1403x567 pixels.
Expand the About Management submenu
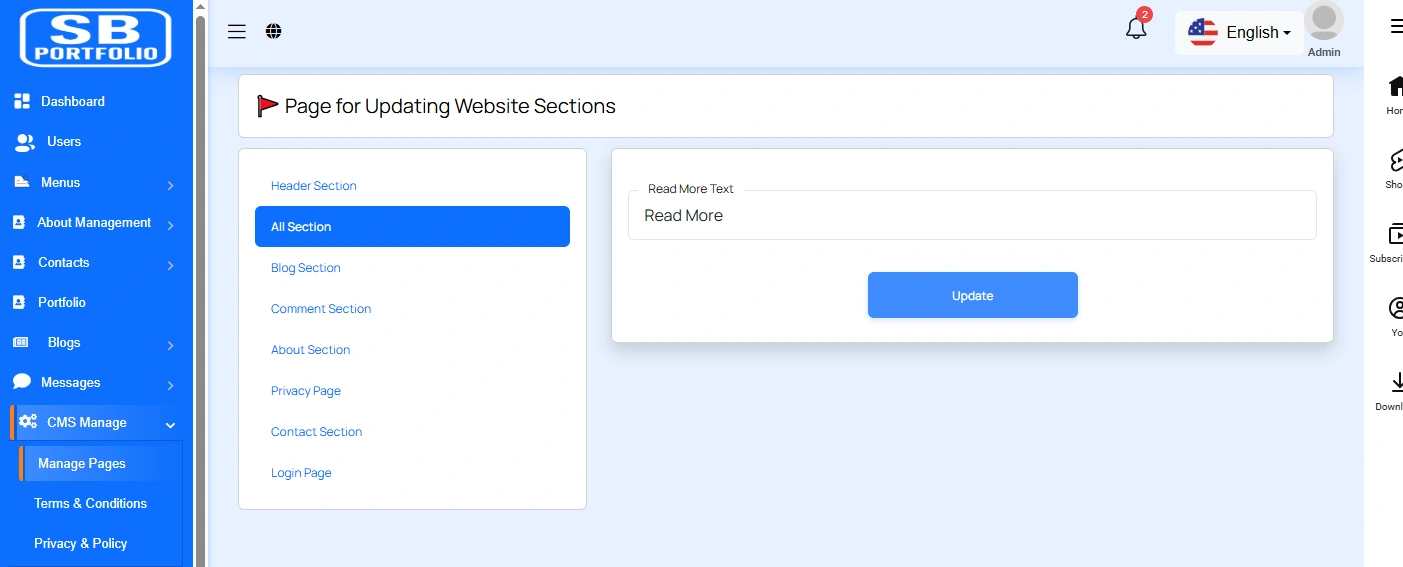click(x=171, y=225)
